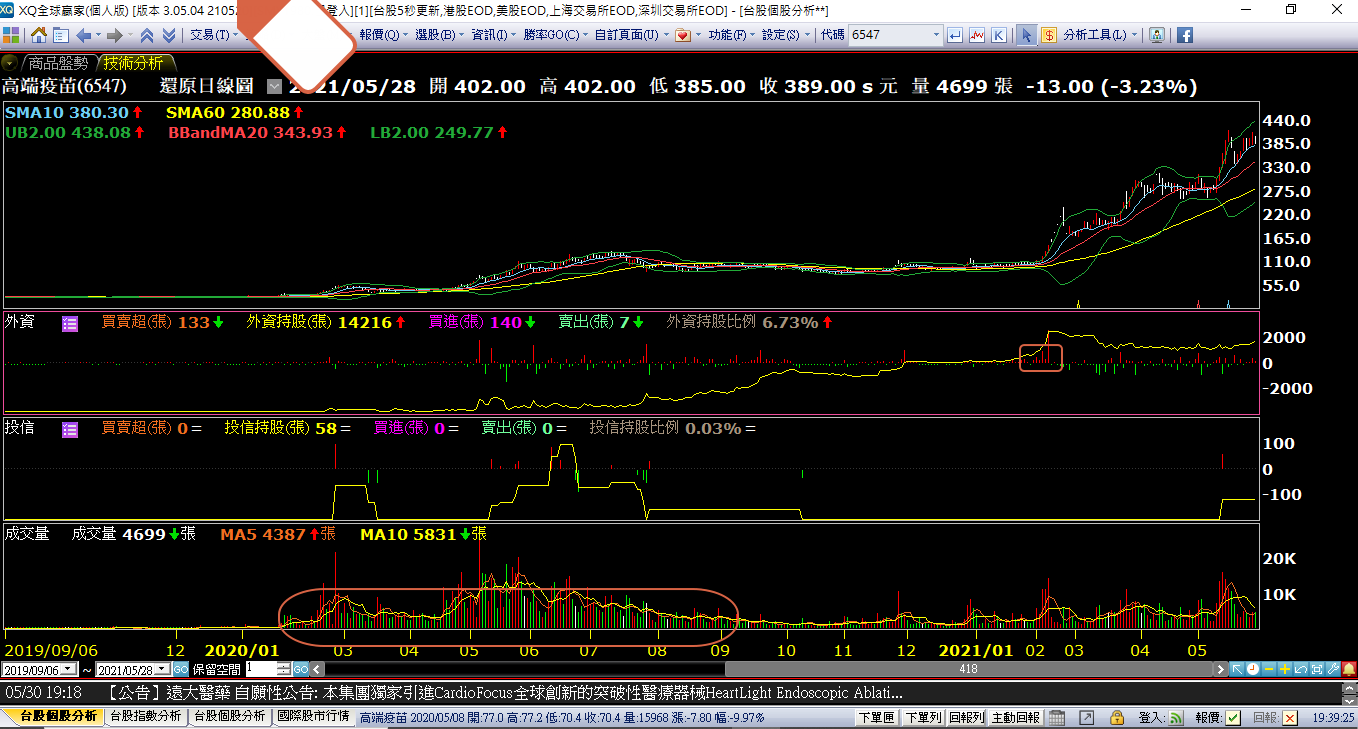
Task: Click the red line chart icon
Action: [x=977, y=35]
